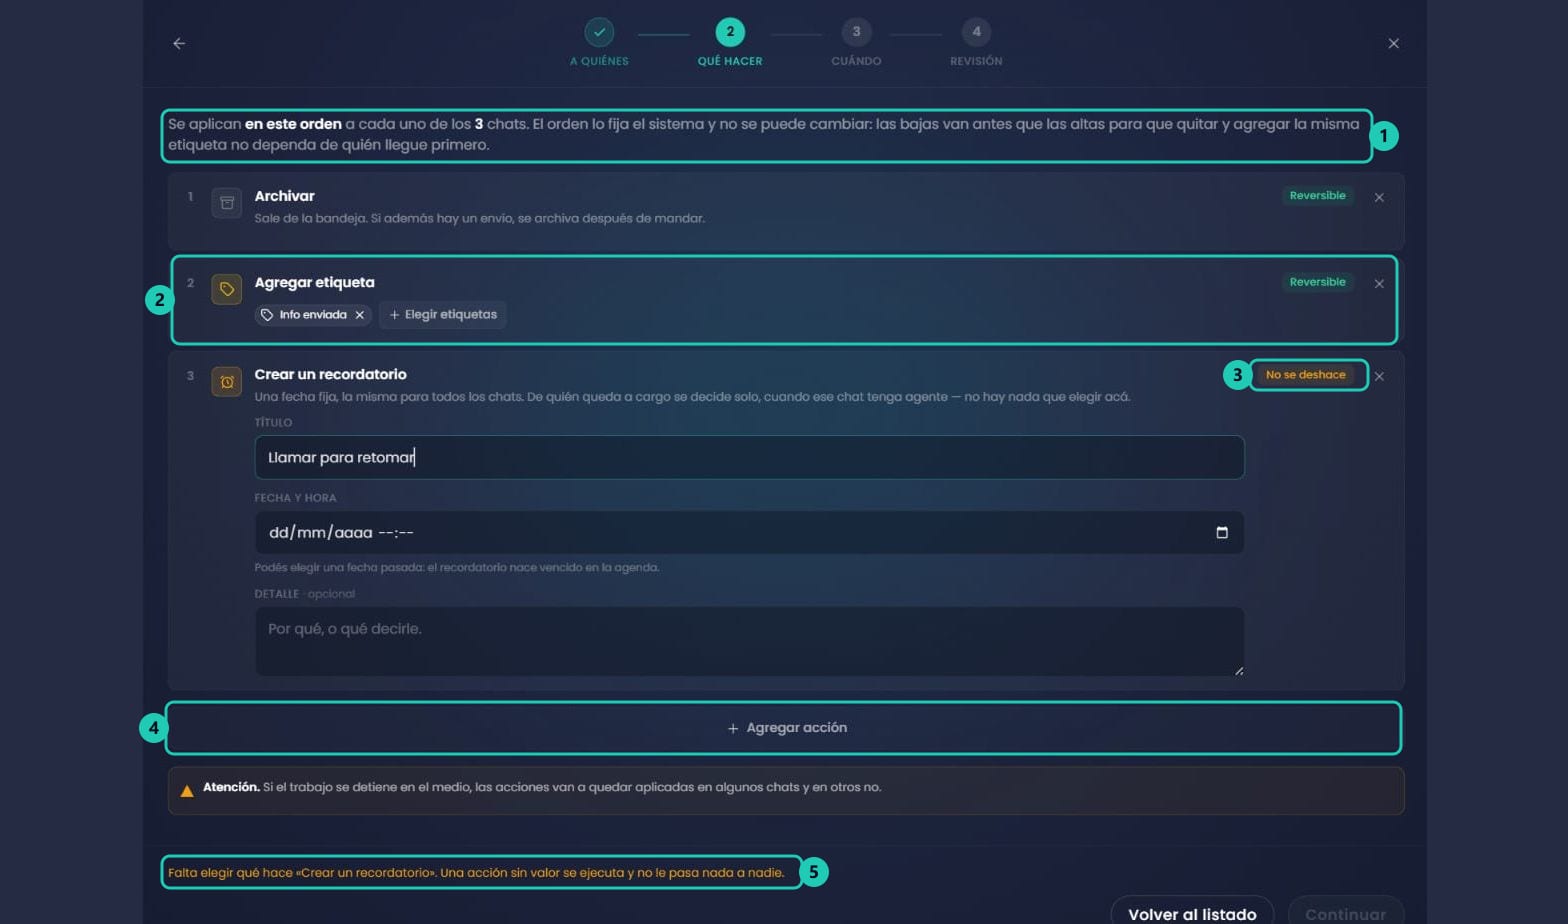Remove the Archivar action

click(x=1379, y=198)
